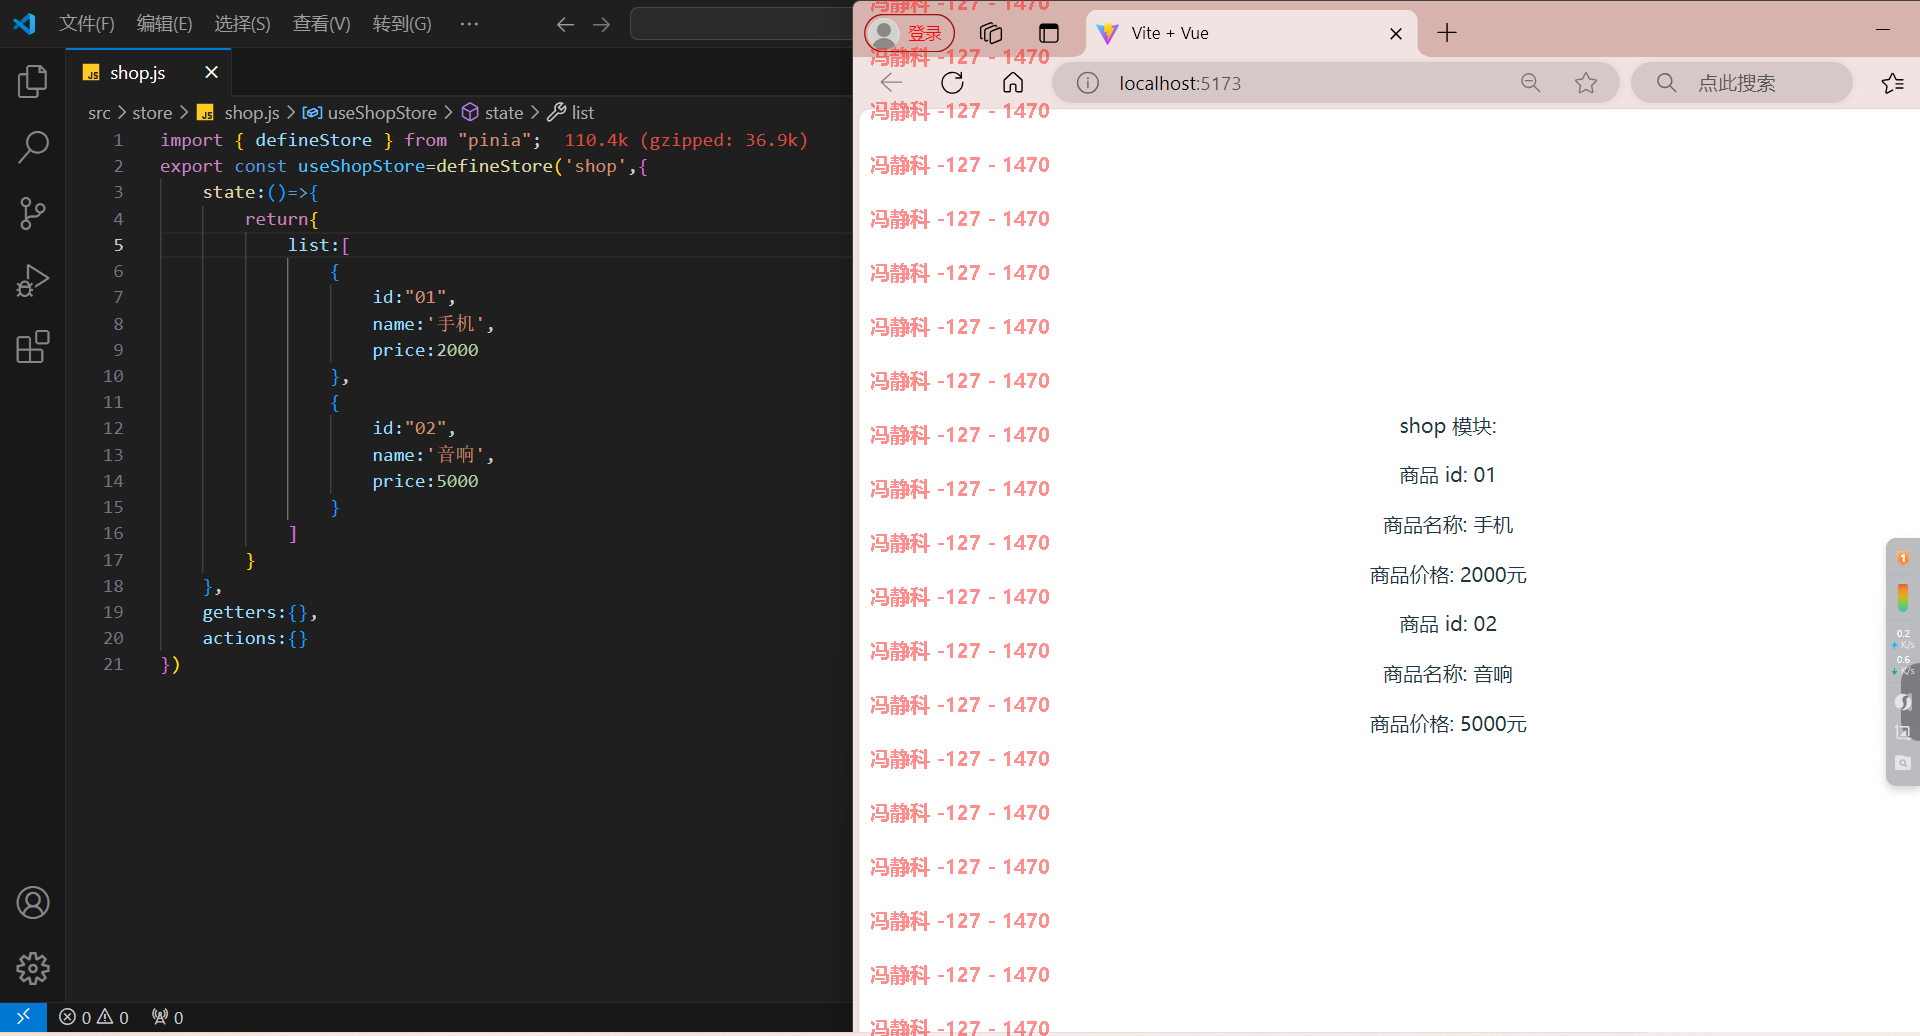Go to the browser home page

coord(1013,83)
